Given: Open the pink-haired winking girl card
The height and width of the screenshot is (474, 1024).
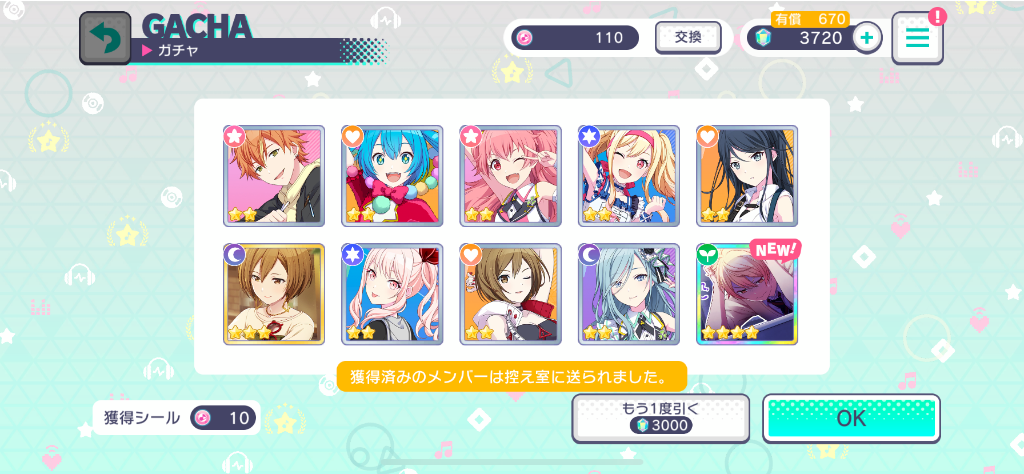Looking at the screenshot, I should pos(511,176).
